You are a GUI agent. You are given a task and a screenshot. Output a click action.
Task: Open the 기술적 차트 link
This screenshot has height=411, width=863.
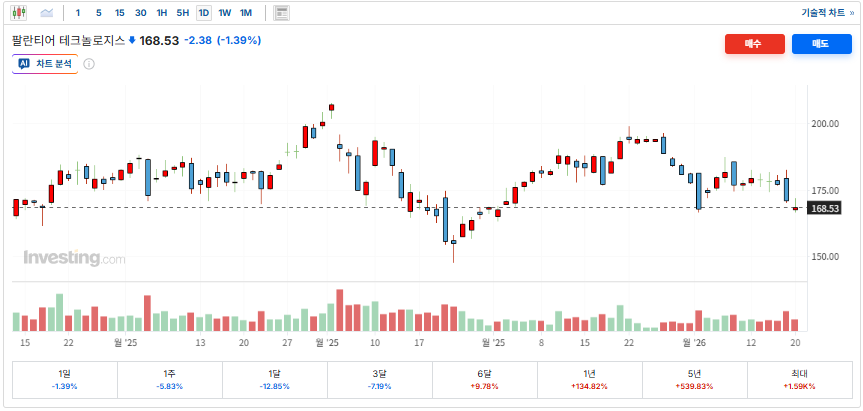(x=827, y=13)
